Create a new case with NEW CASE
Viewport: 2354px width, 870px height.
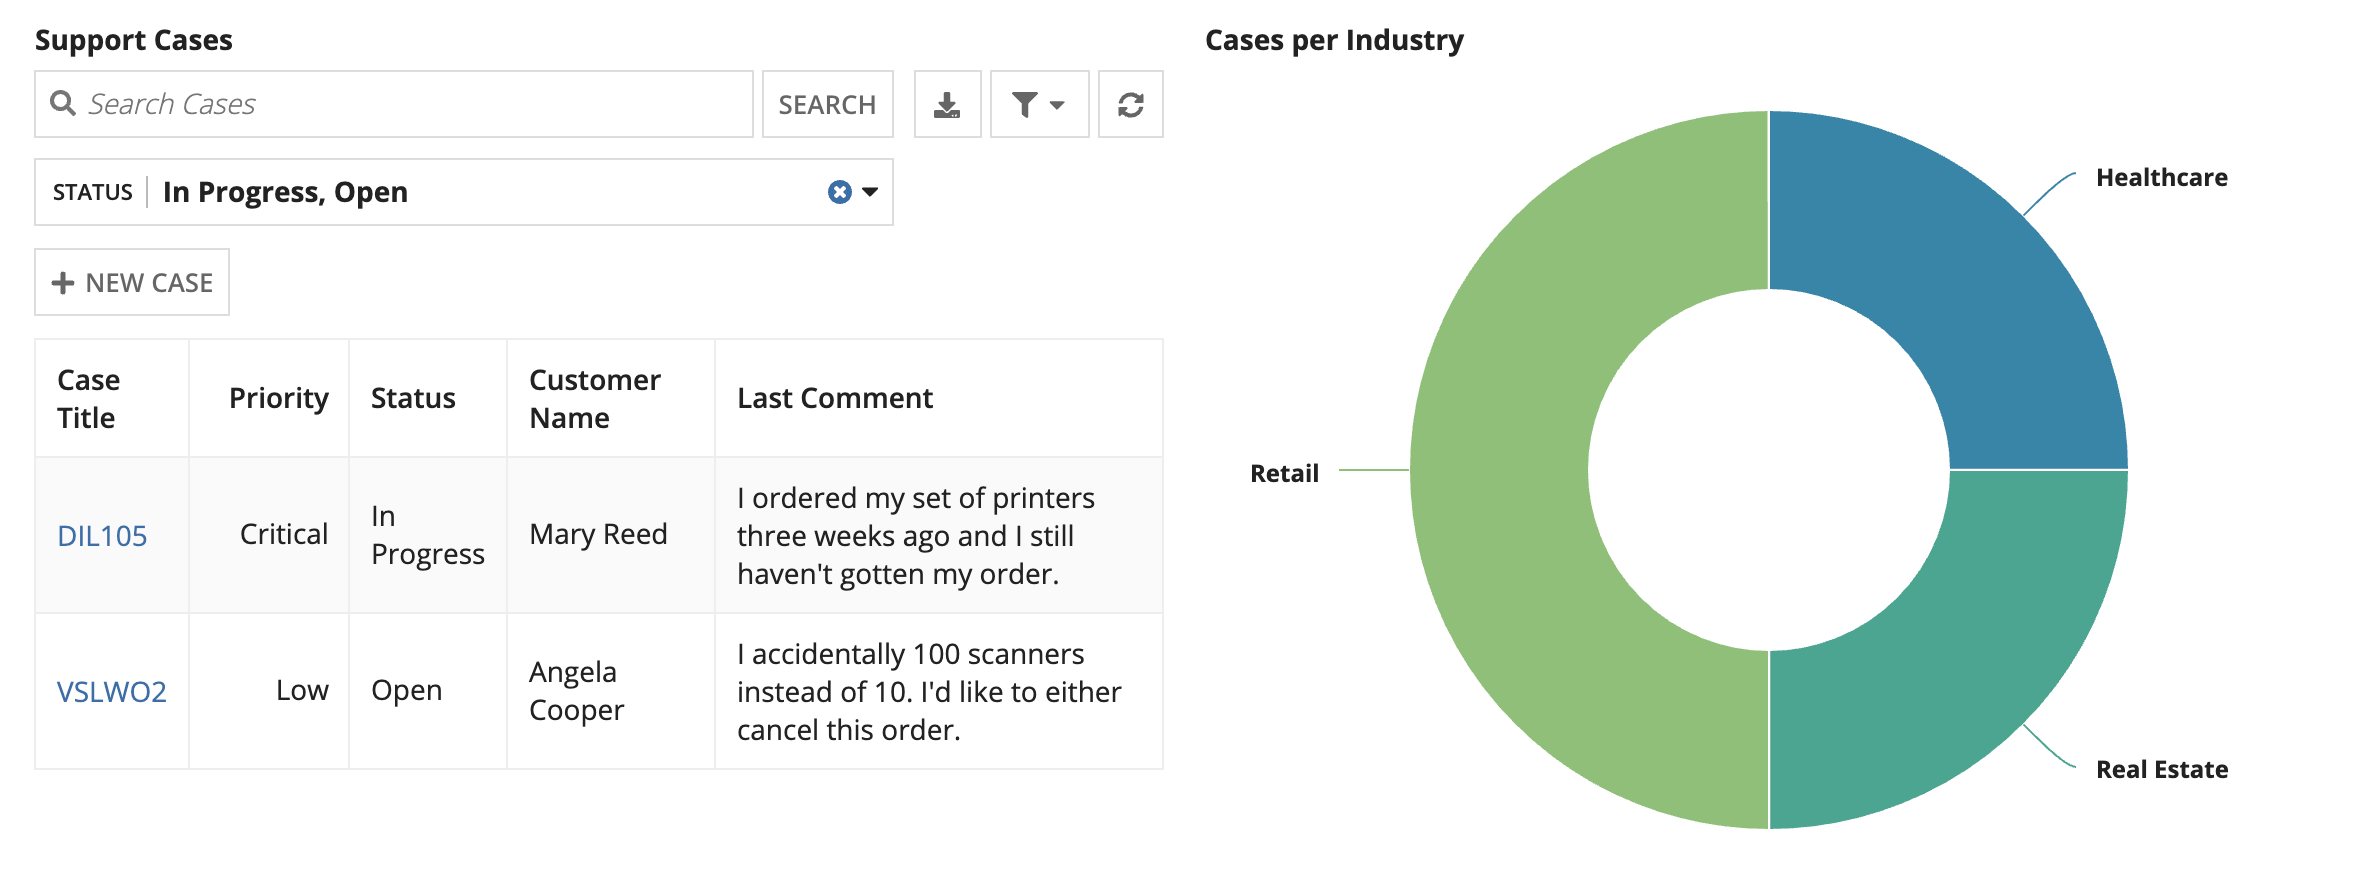pyautogui.click(x=132, y=282)
